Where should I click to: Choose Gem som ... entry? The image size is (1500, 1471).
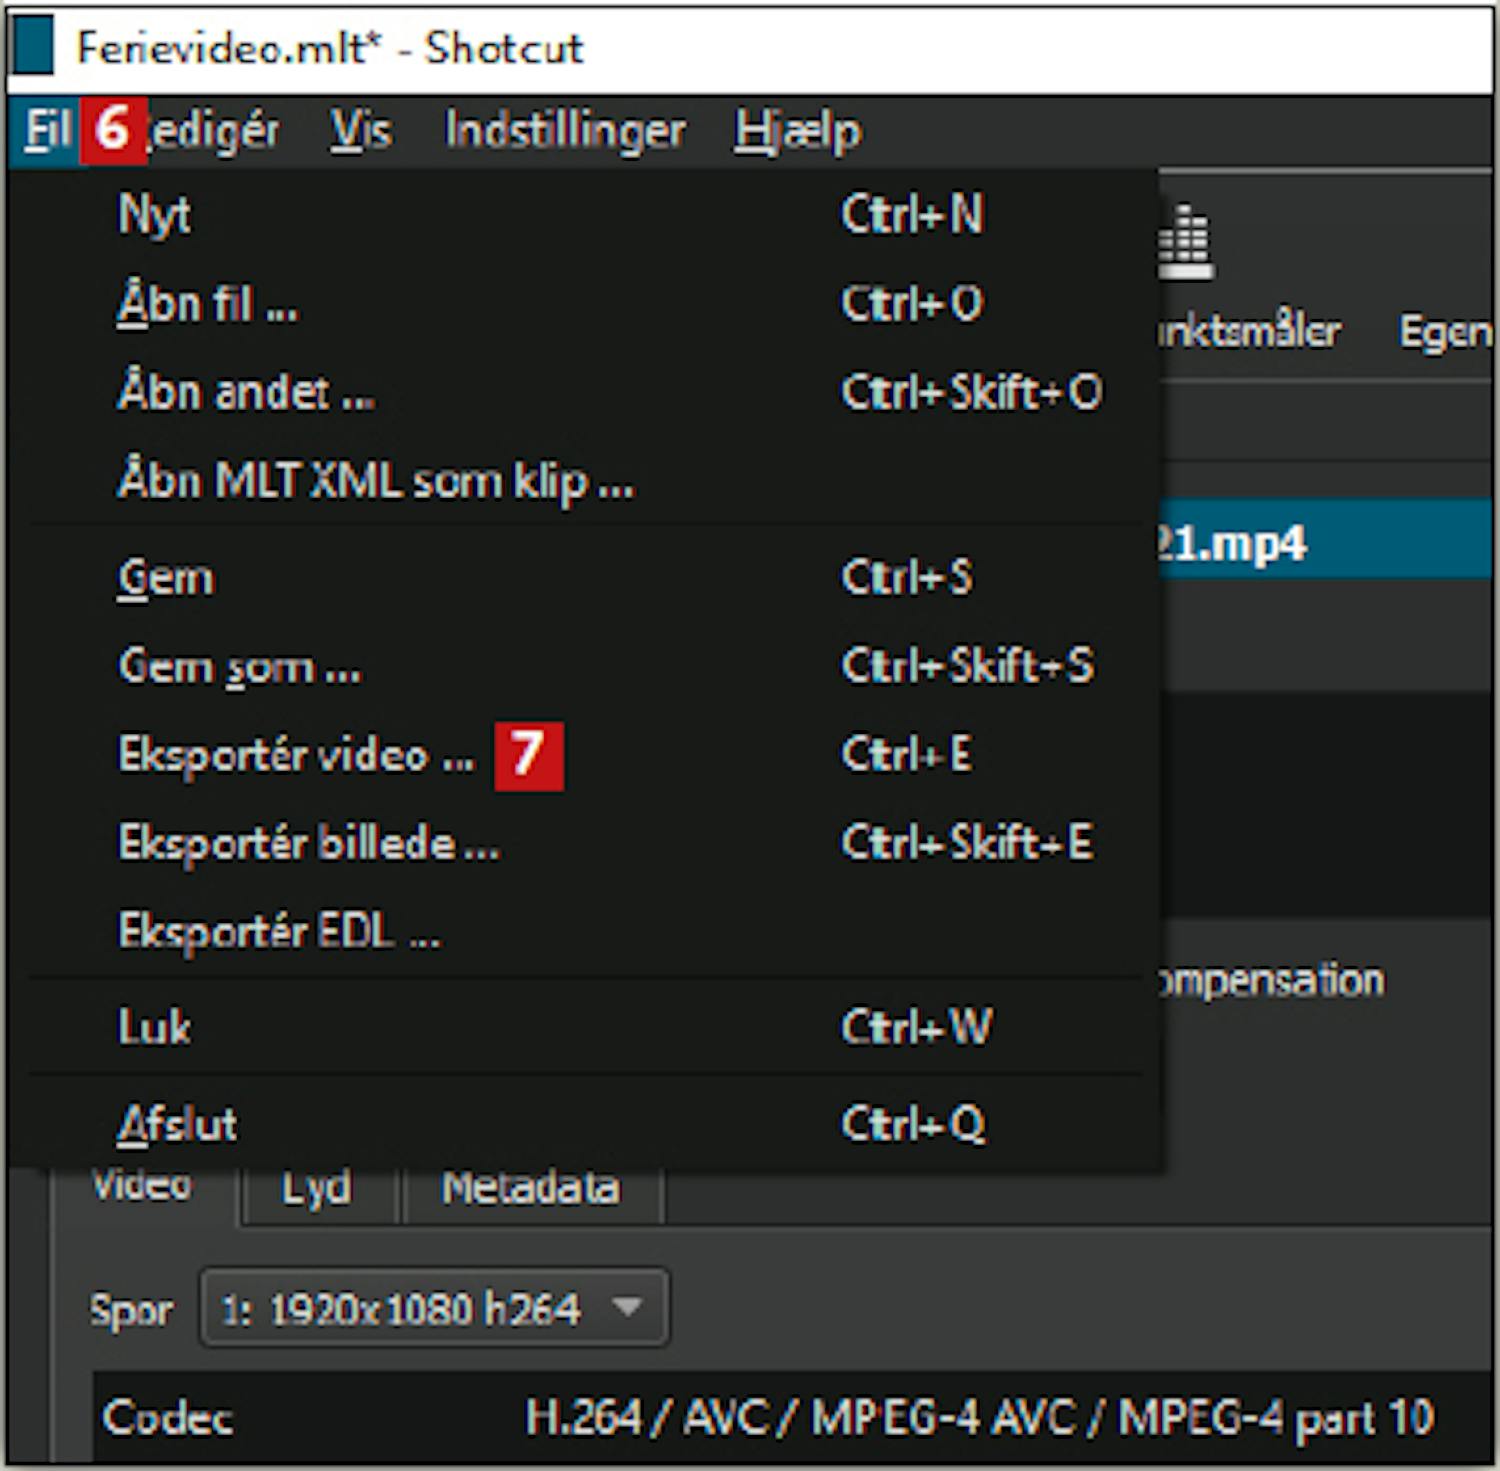(x=585, y=666)
